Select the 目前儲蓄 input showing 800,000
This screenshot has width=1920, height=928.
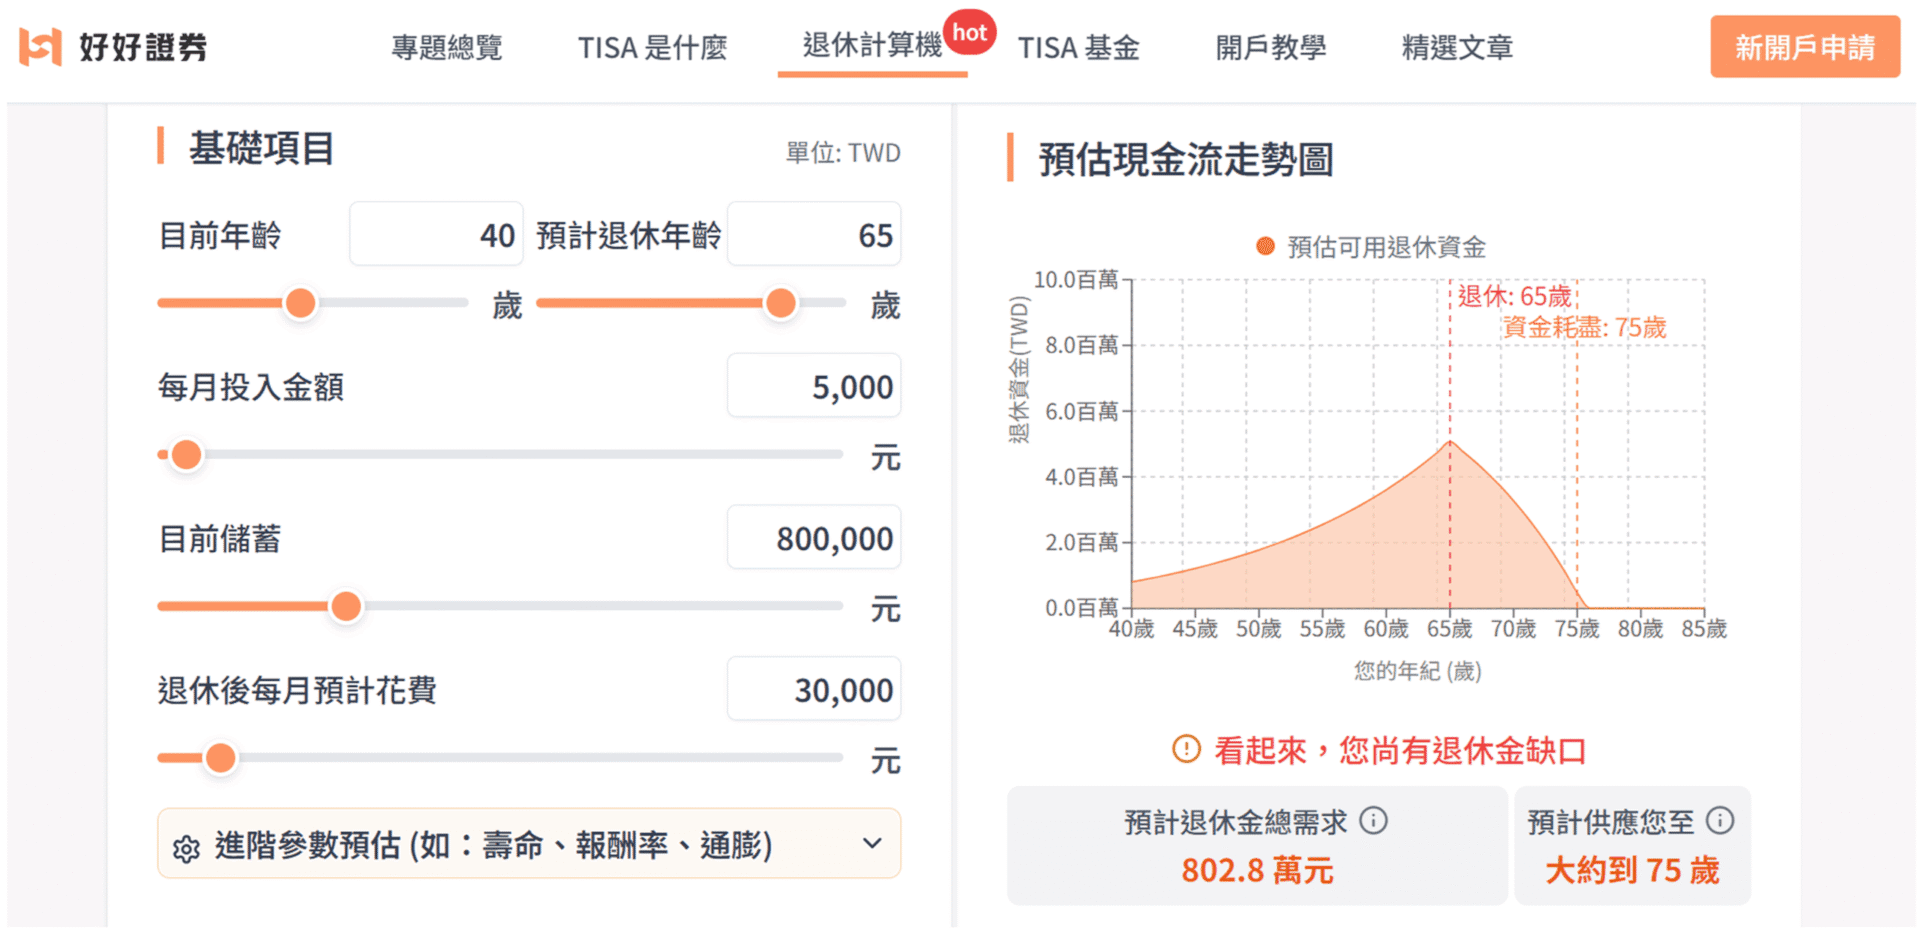pyautogui.click(x=813, y=538)
